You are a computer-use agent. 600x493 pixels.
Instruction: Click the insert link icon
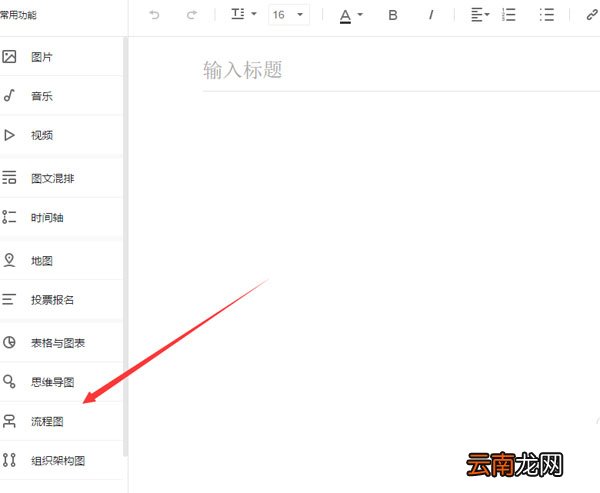(592, 15)
